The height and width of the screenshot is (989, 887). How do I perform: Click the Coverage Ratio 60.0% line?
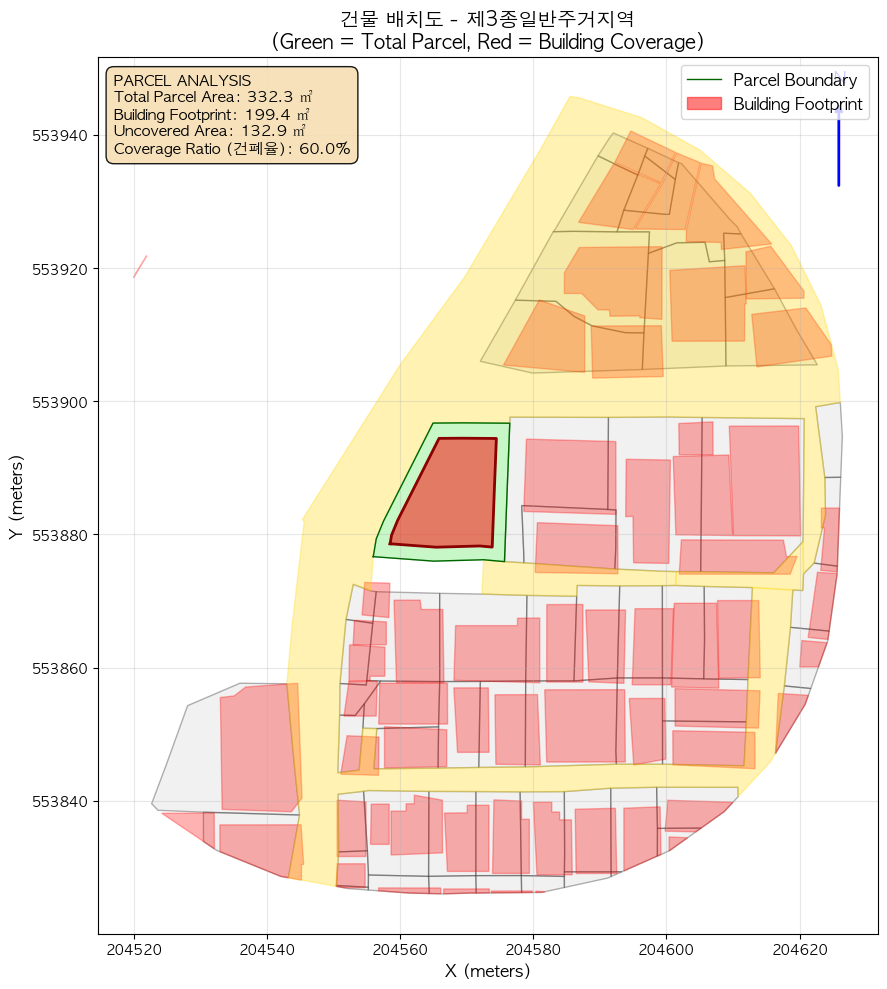[x=232, y=149]
